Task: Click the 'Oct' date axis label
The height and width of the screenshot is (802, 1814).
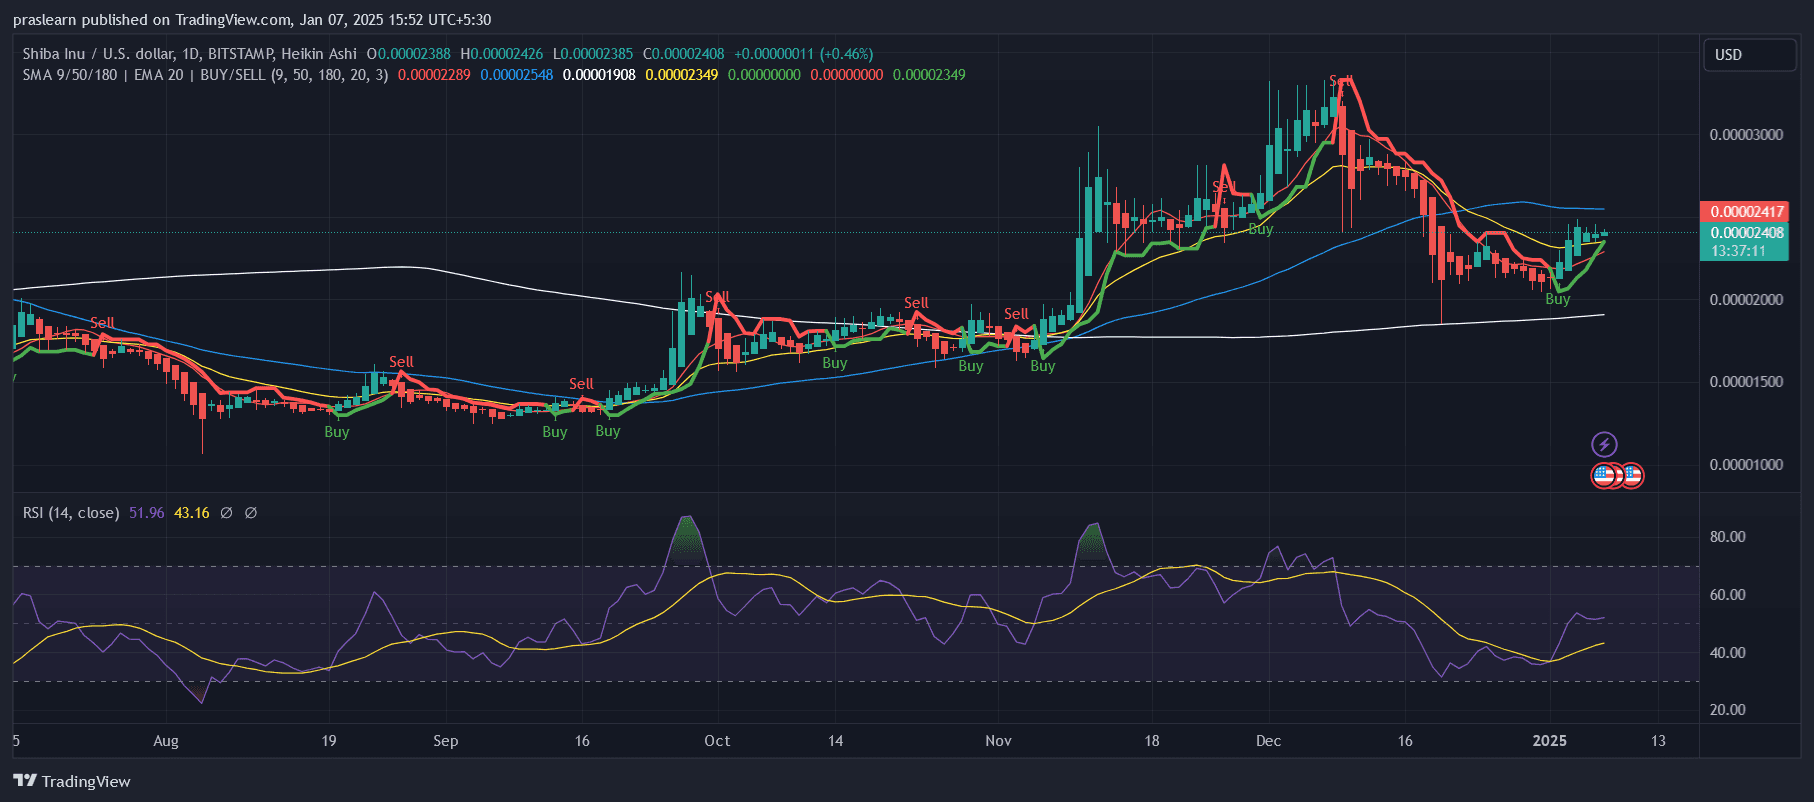Action: click(x=717, y=741)
